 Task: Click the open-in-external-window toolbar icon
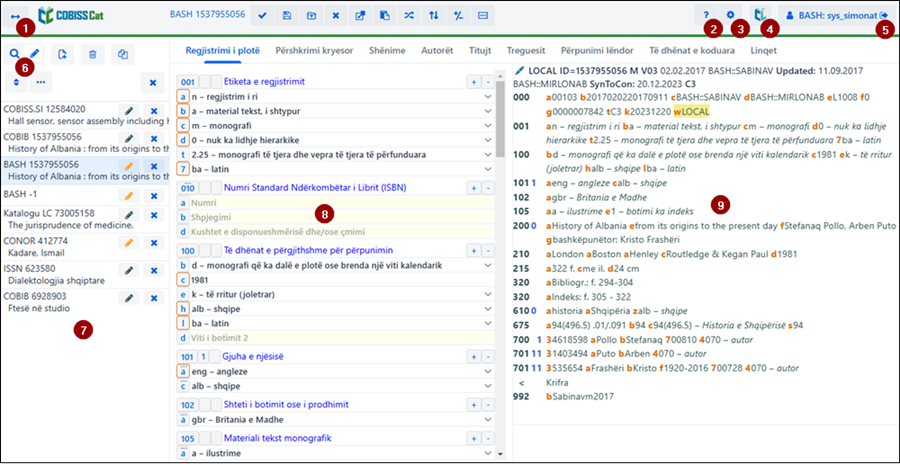[360, 16]
